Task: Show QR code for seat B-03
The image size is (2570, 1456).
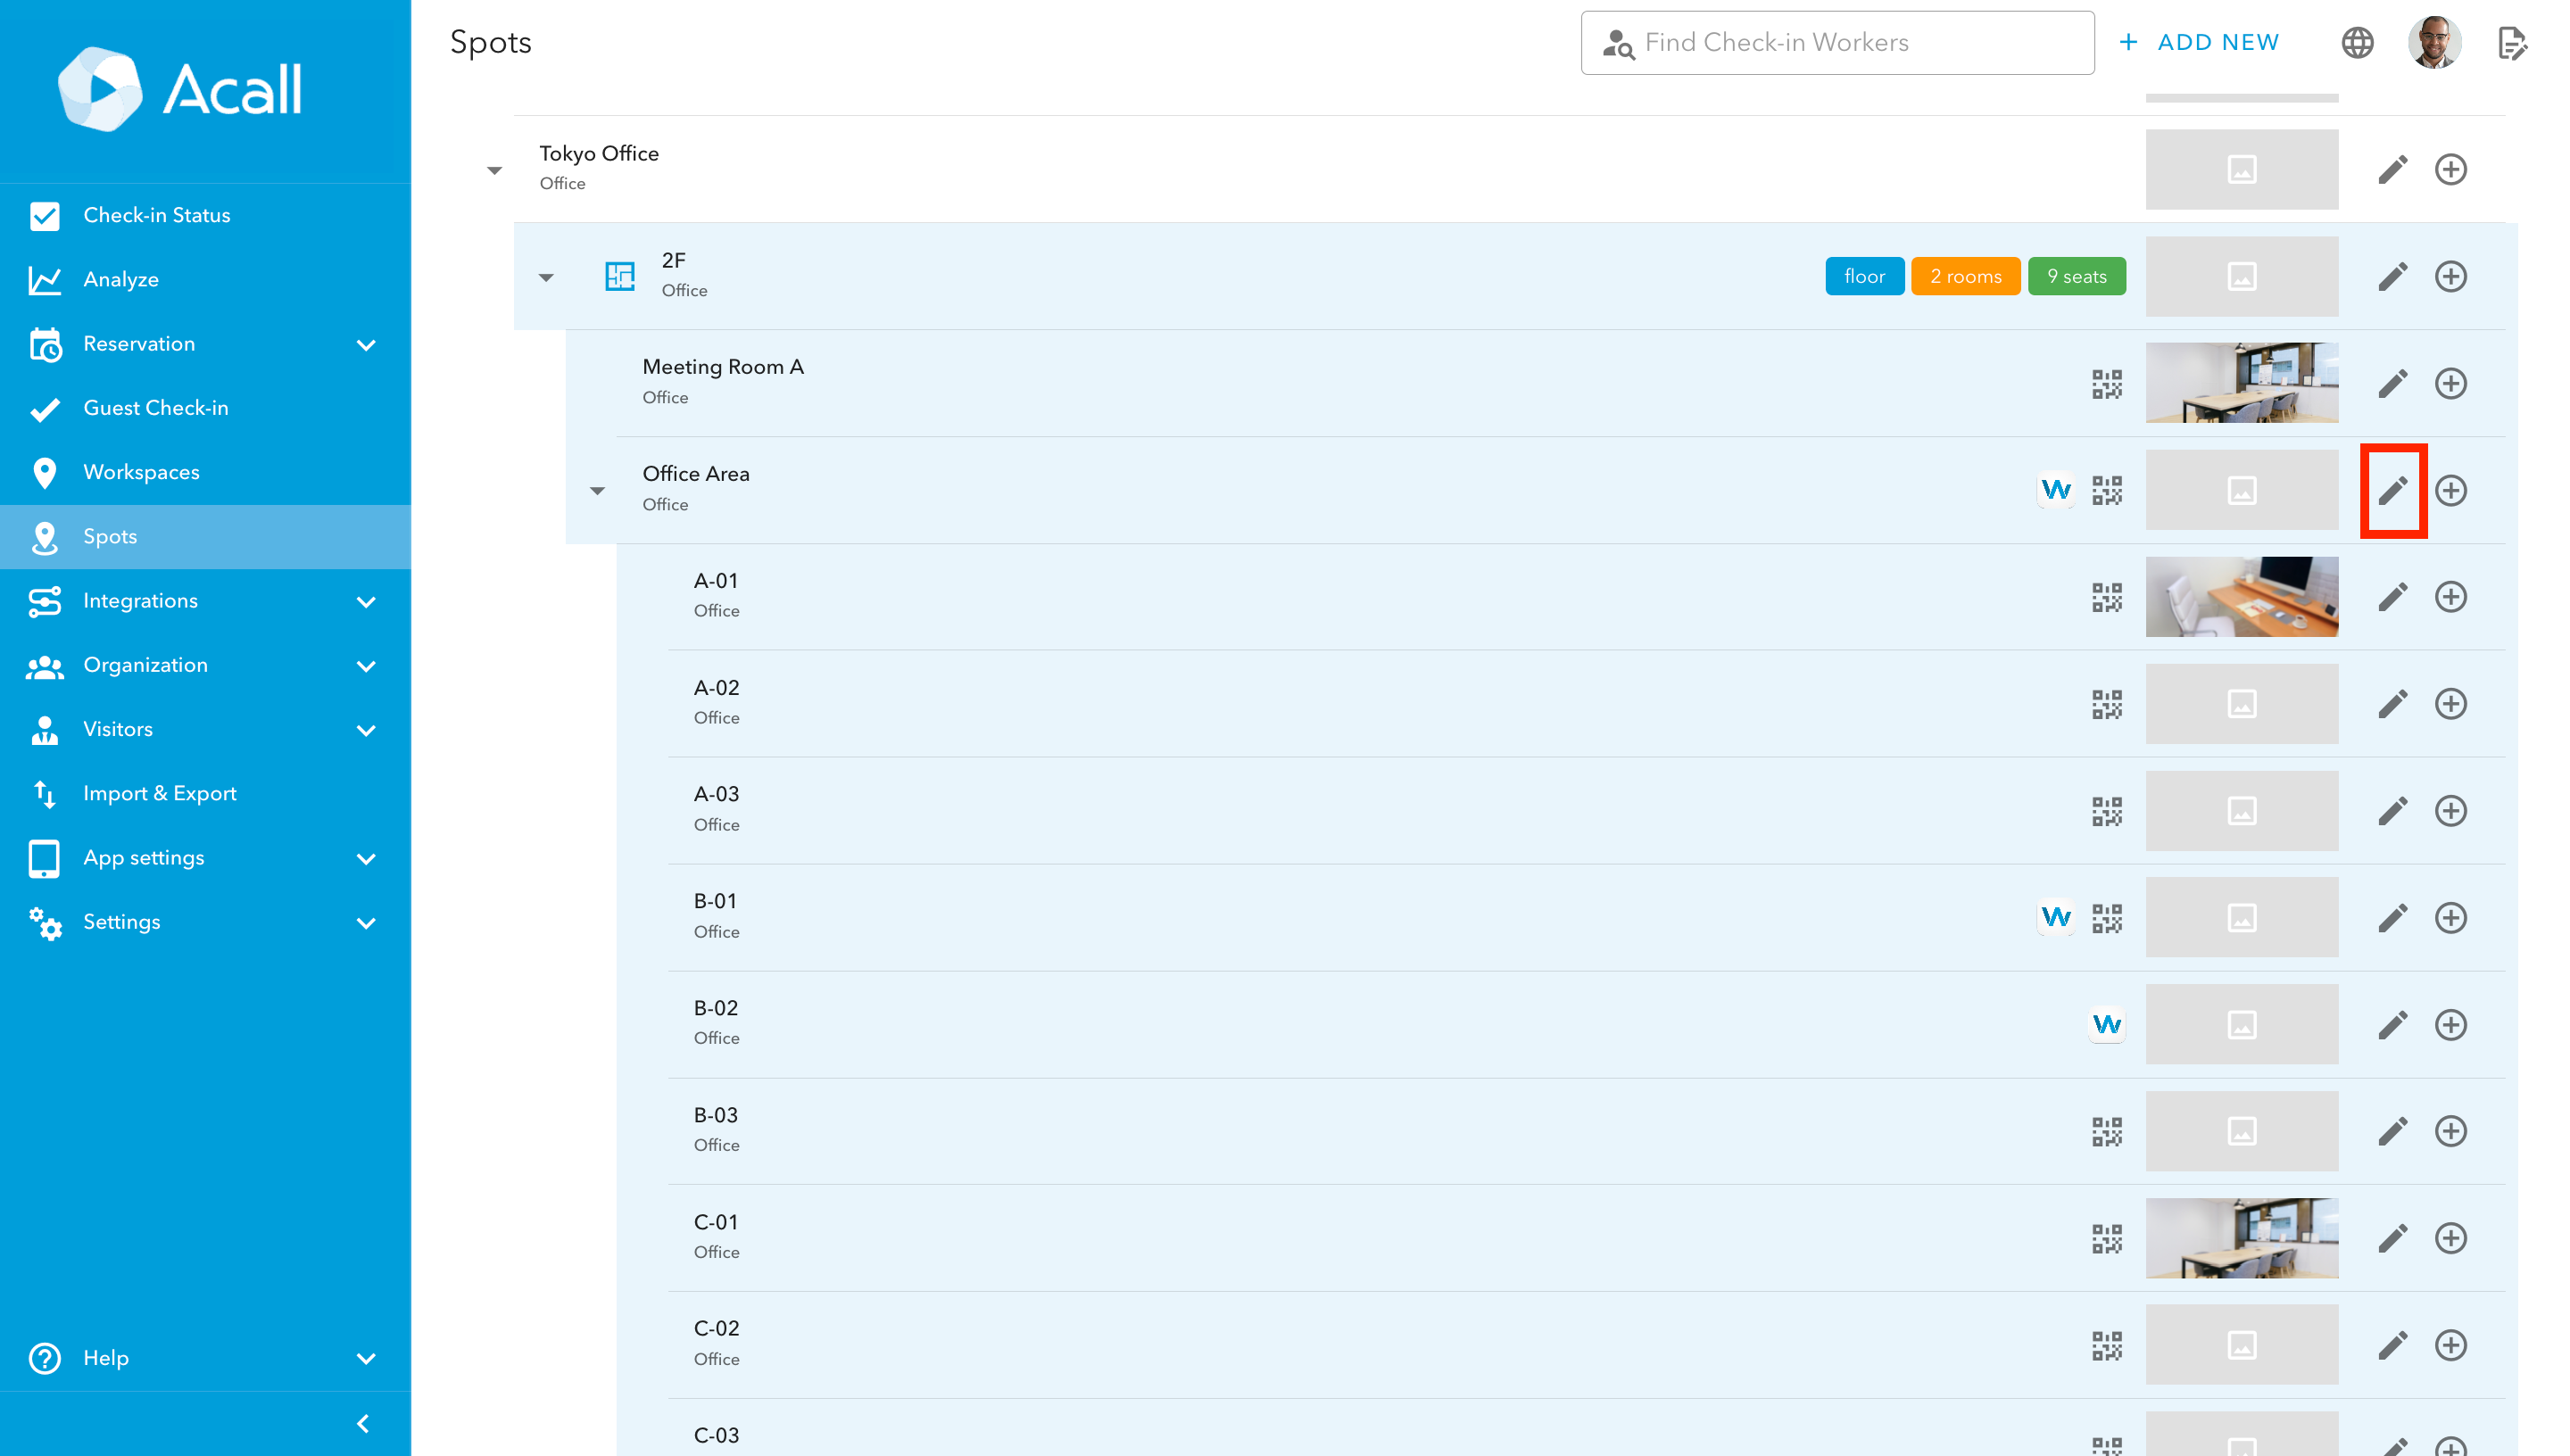Action: click(2106, 1131)
